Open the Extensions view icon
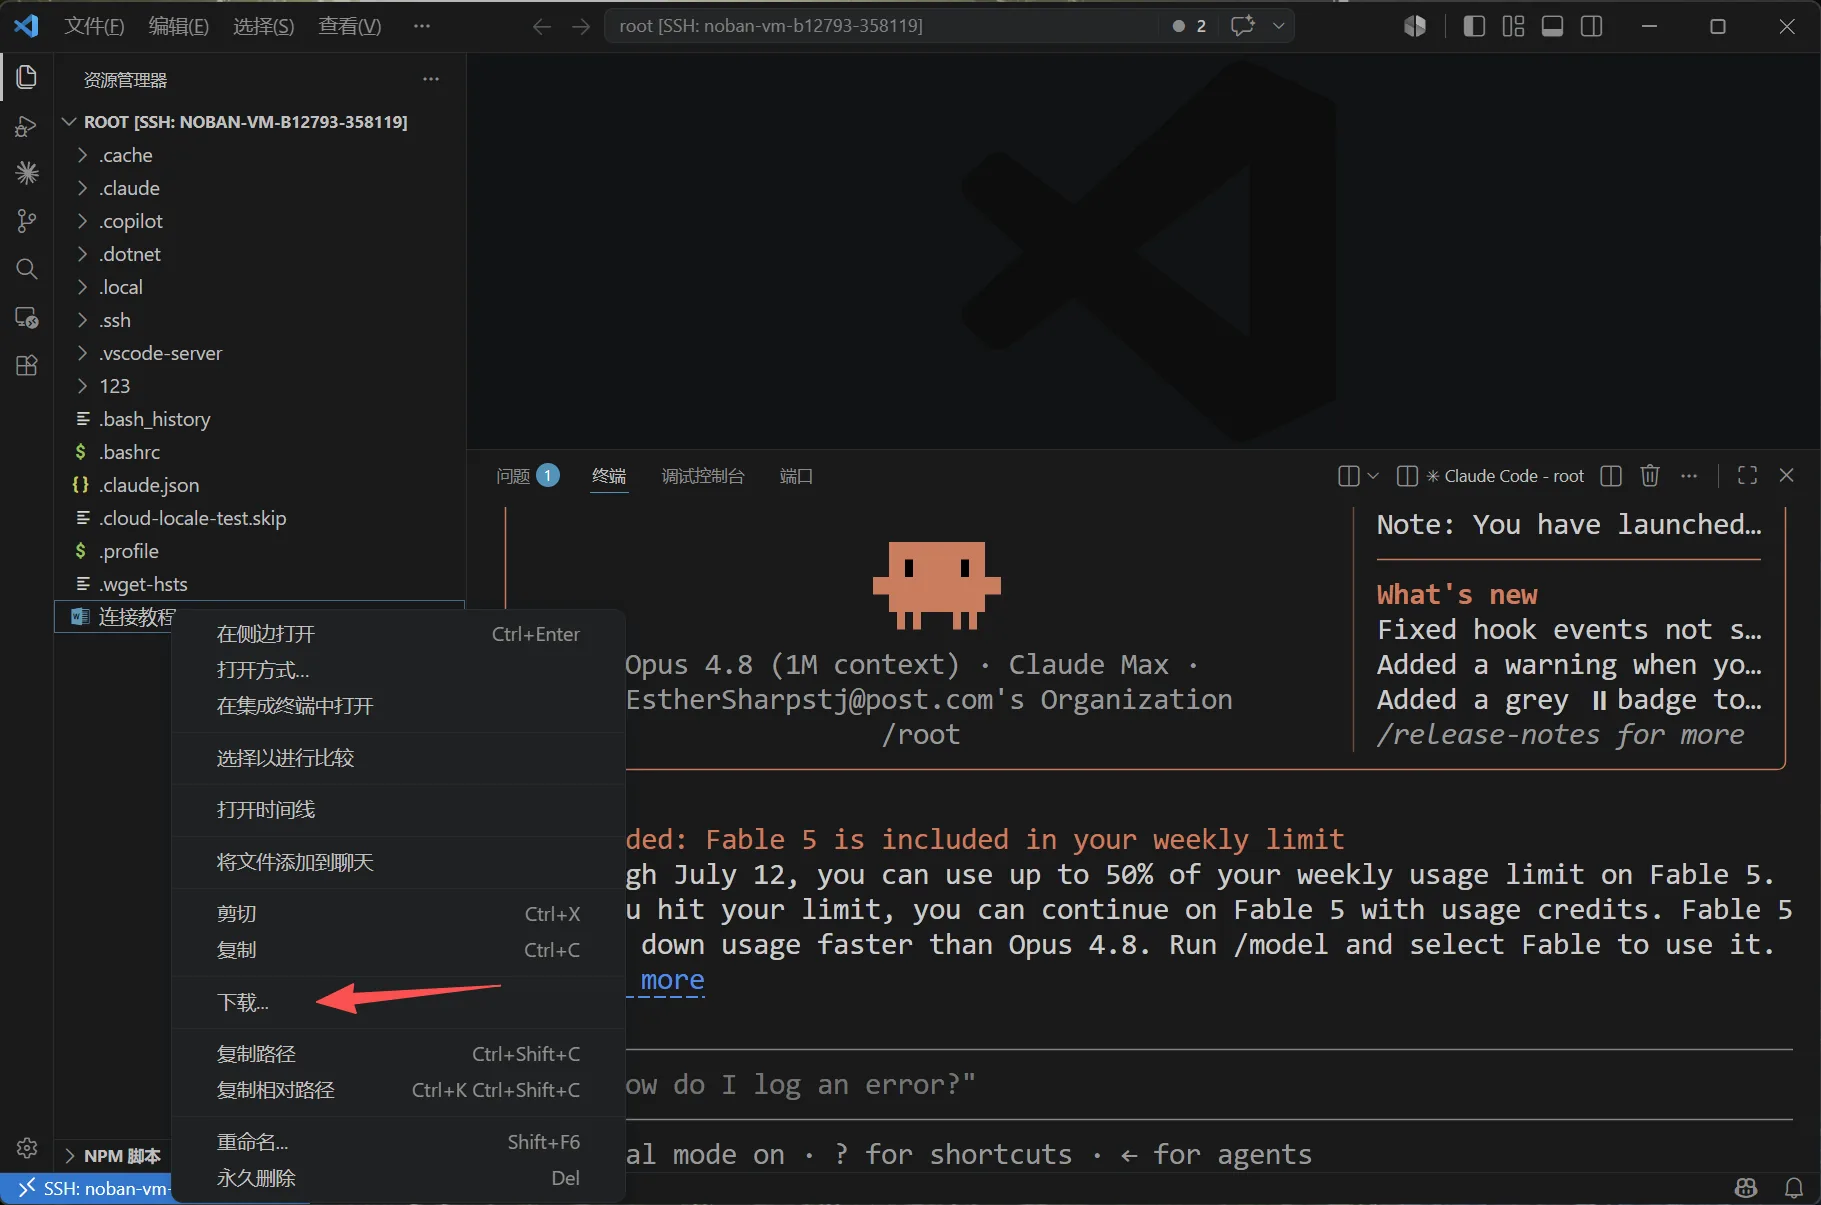1821x1205 pixels. 27,365
